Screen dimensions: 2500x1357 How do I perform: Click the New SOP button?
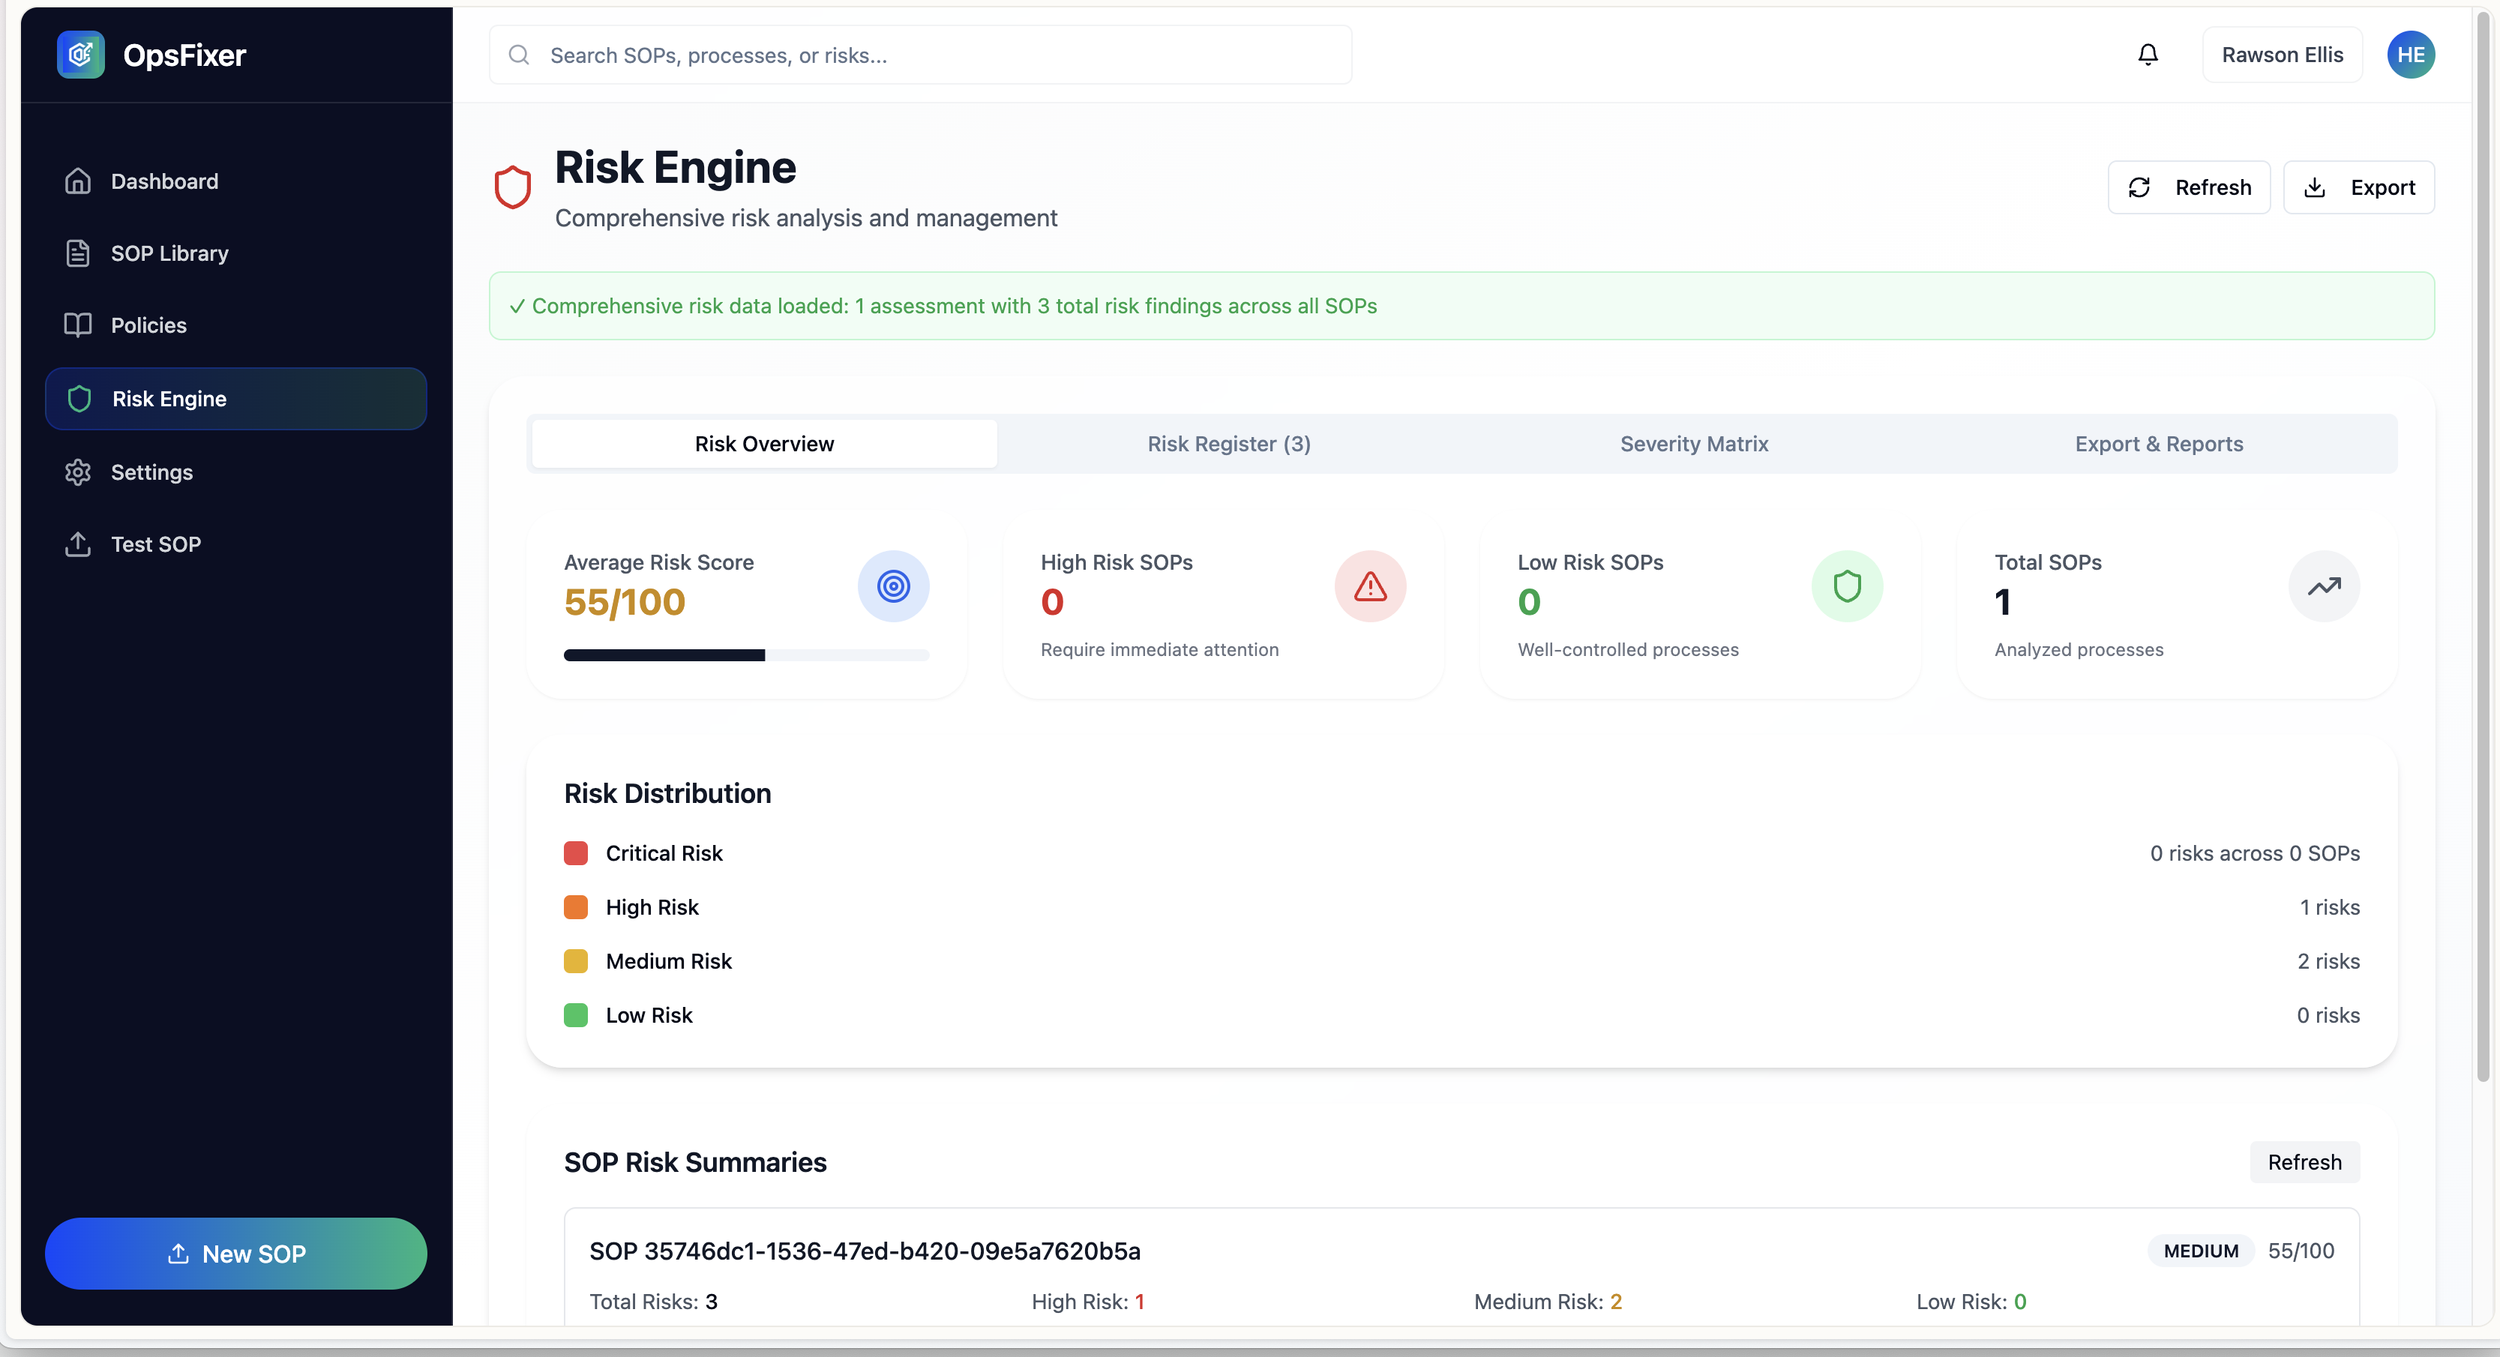(236, 1253)
